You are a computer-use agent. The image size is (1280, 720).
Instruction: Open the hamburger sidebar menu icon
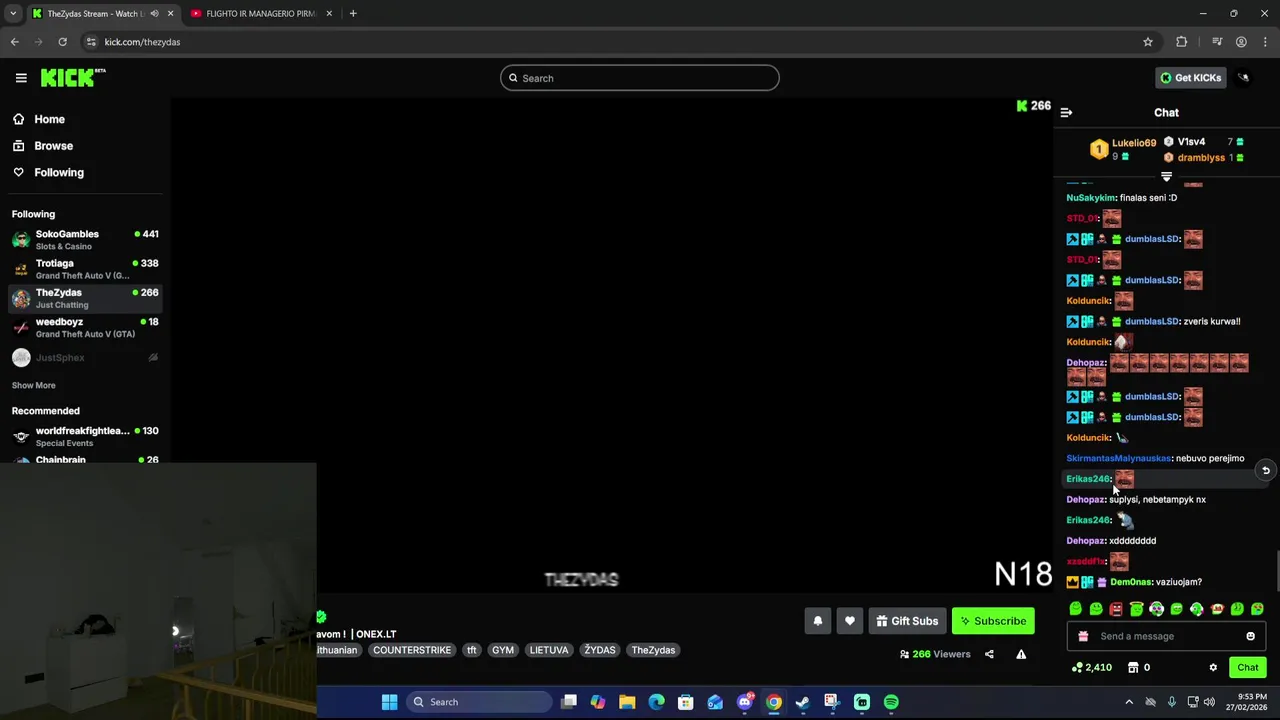21,78
